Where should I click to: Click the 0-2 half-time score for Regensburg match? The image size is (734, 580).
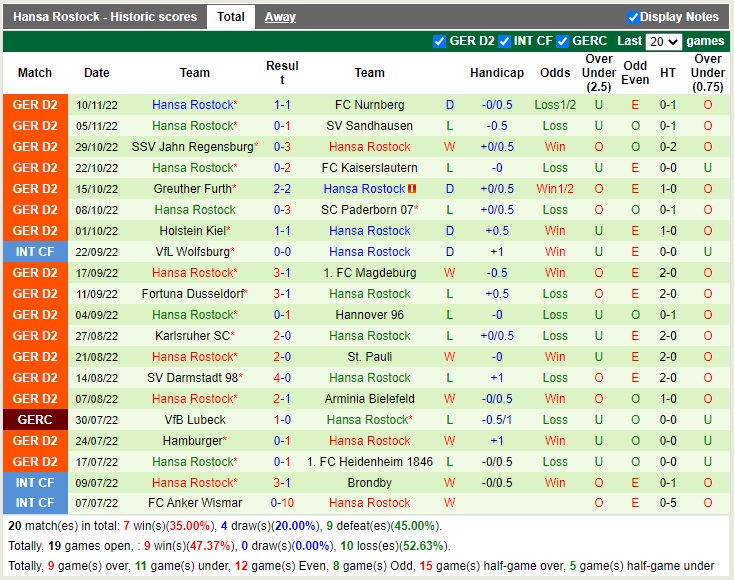click(668, 147)
